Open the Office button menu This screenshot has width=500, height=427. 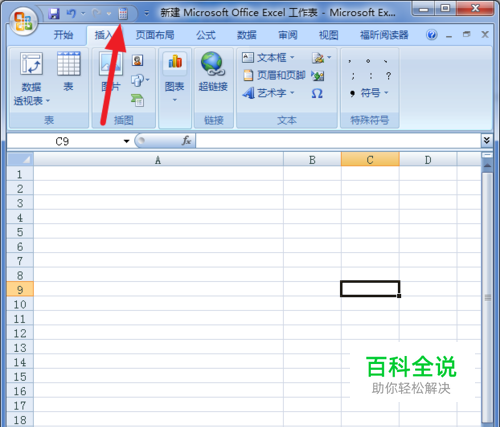click(23, 21)
